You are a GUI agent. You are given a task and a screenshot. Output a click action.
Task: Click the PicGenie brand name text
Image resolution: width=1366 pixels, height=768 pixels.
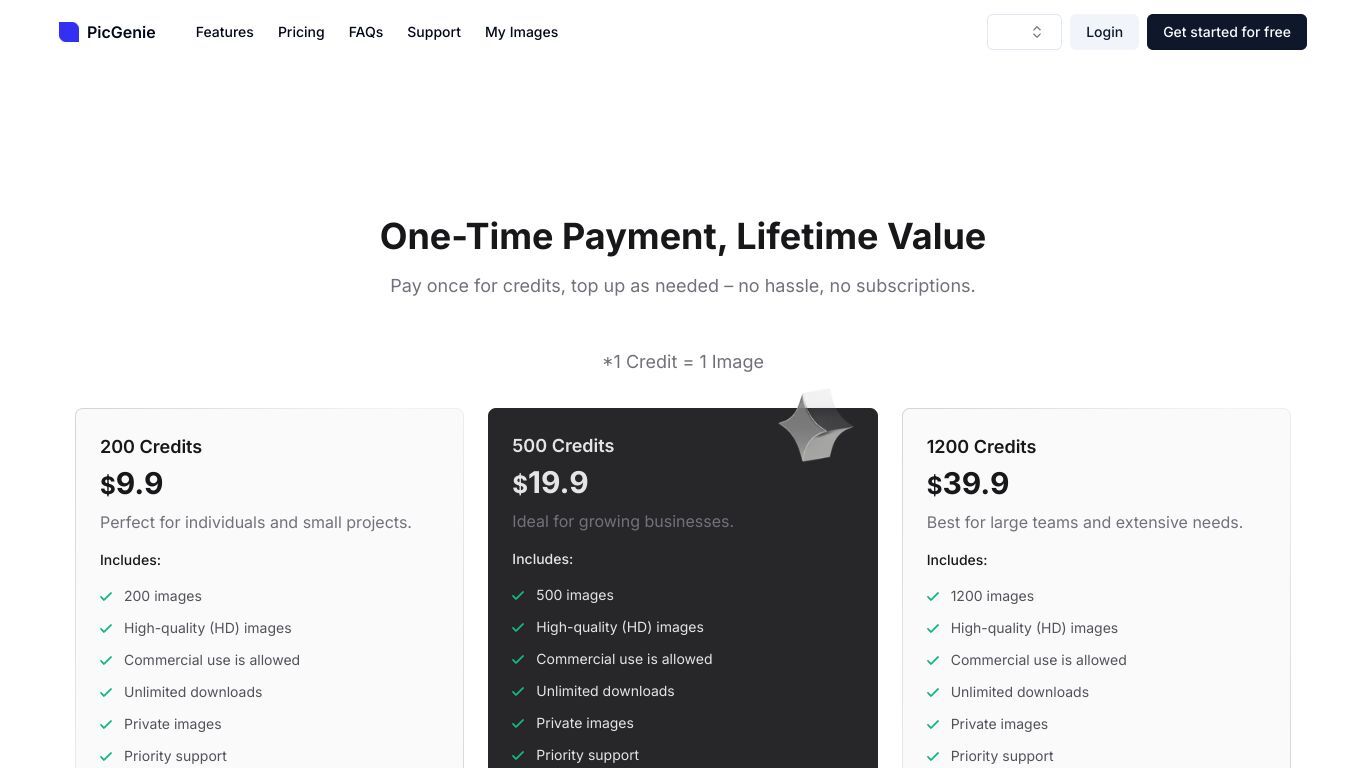pyautogui.click(x=121, y=32)
